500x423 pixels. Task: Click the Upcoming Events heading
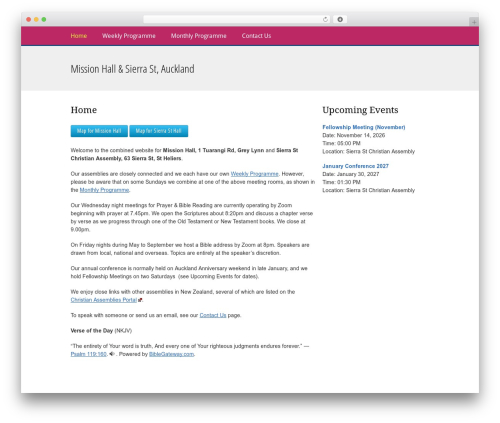click(x=360, y=110)
